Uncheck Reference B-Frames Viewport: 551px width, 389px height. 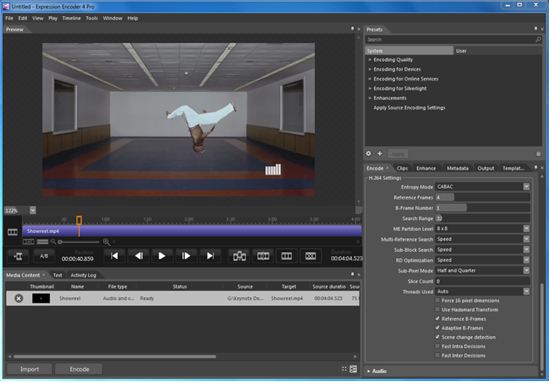click(x=437, y=319)
